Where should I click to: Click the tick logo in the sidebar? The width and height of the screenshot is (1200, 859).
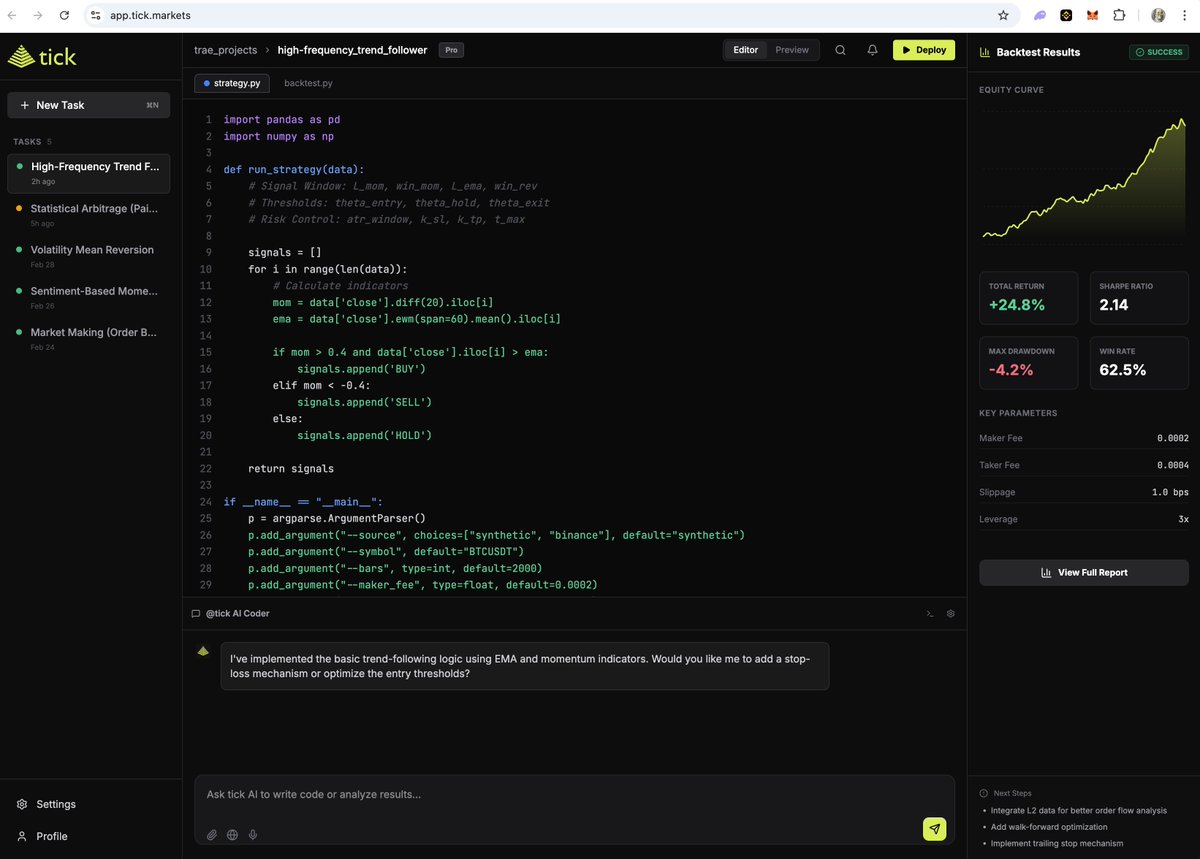tap(42, 57)
